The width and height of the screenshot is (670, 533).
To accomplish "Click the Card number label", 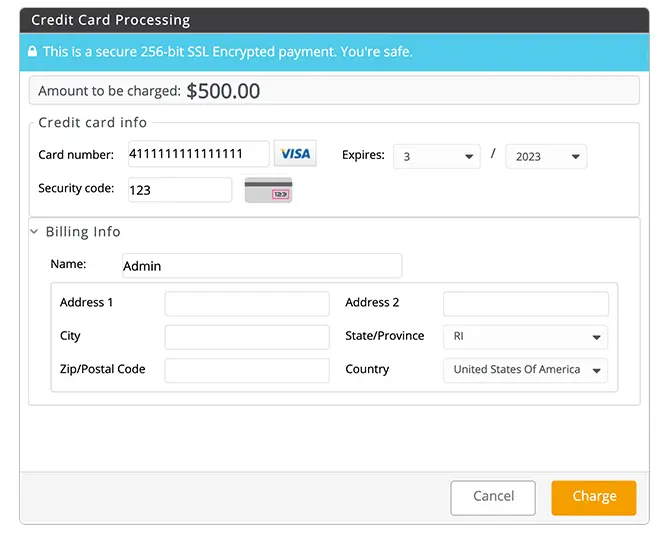I will click(x=76, y=155).
